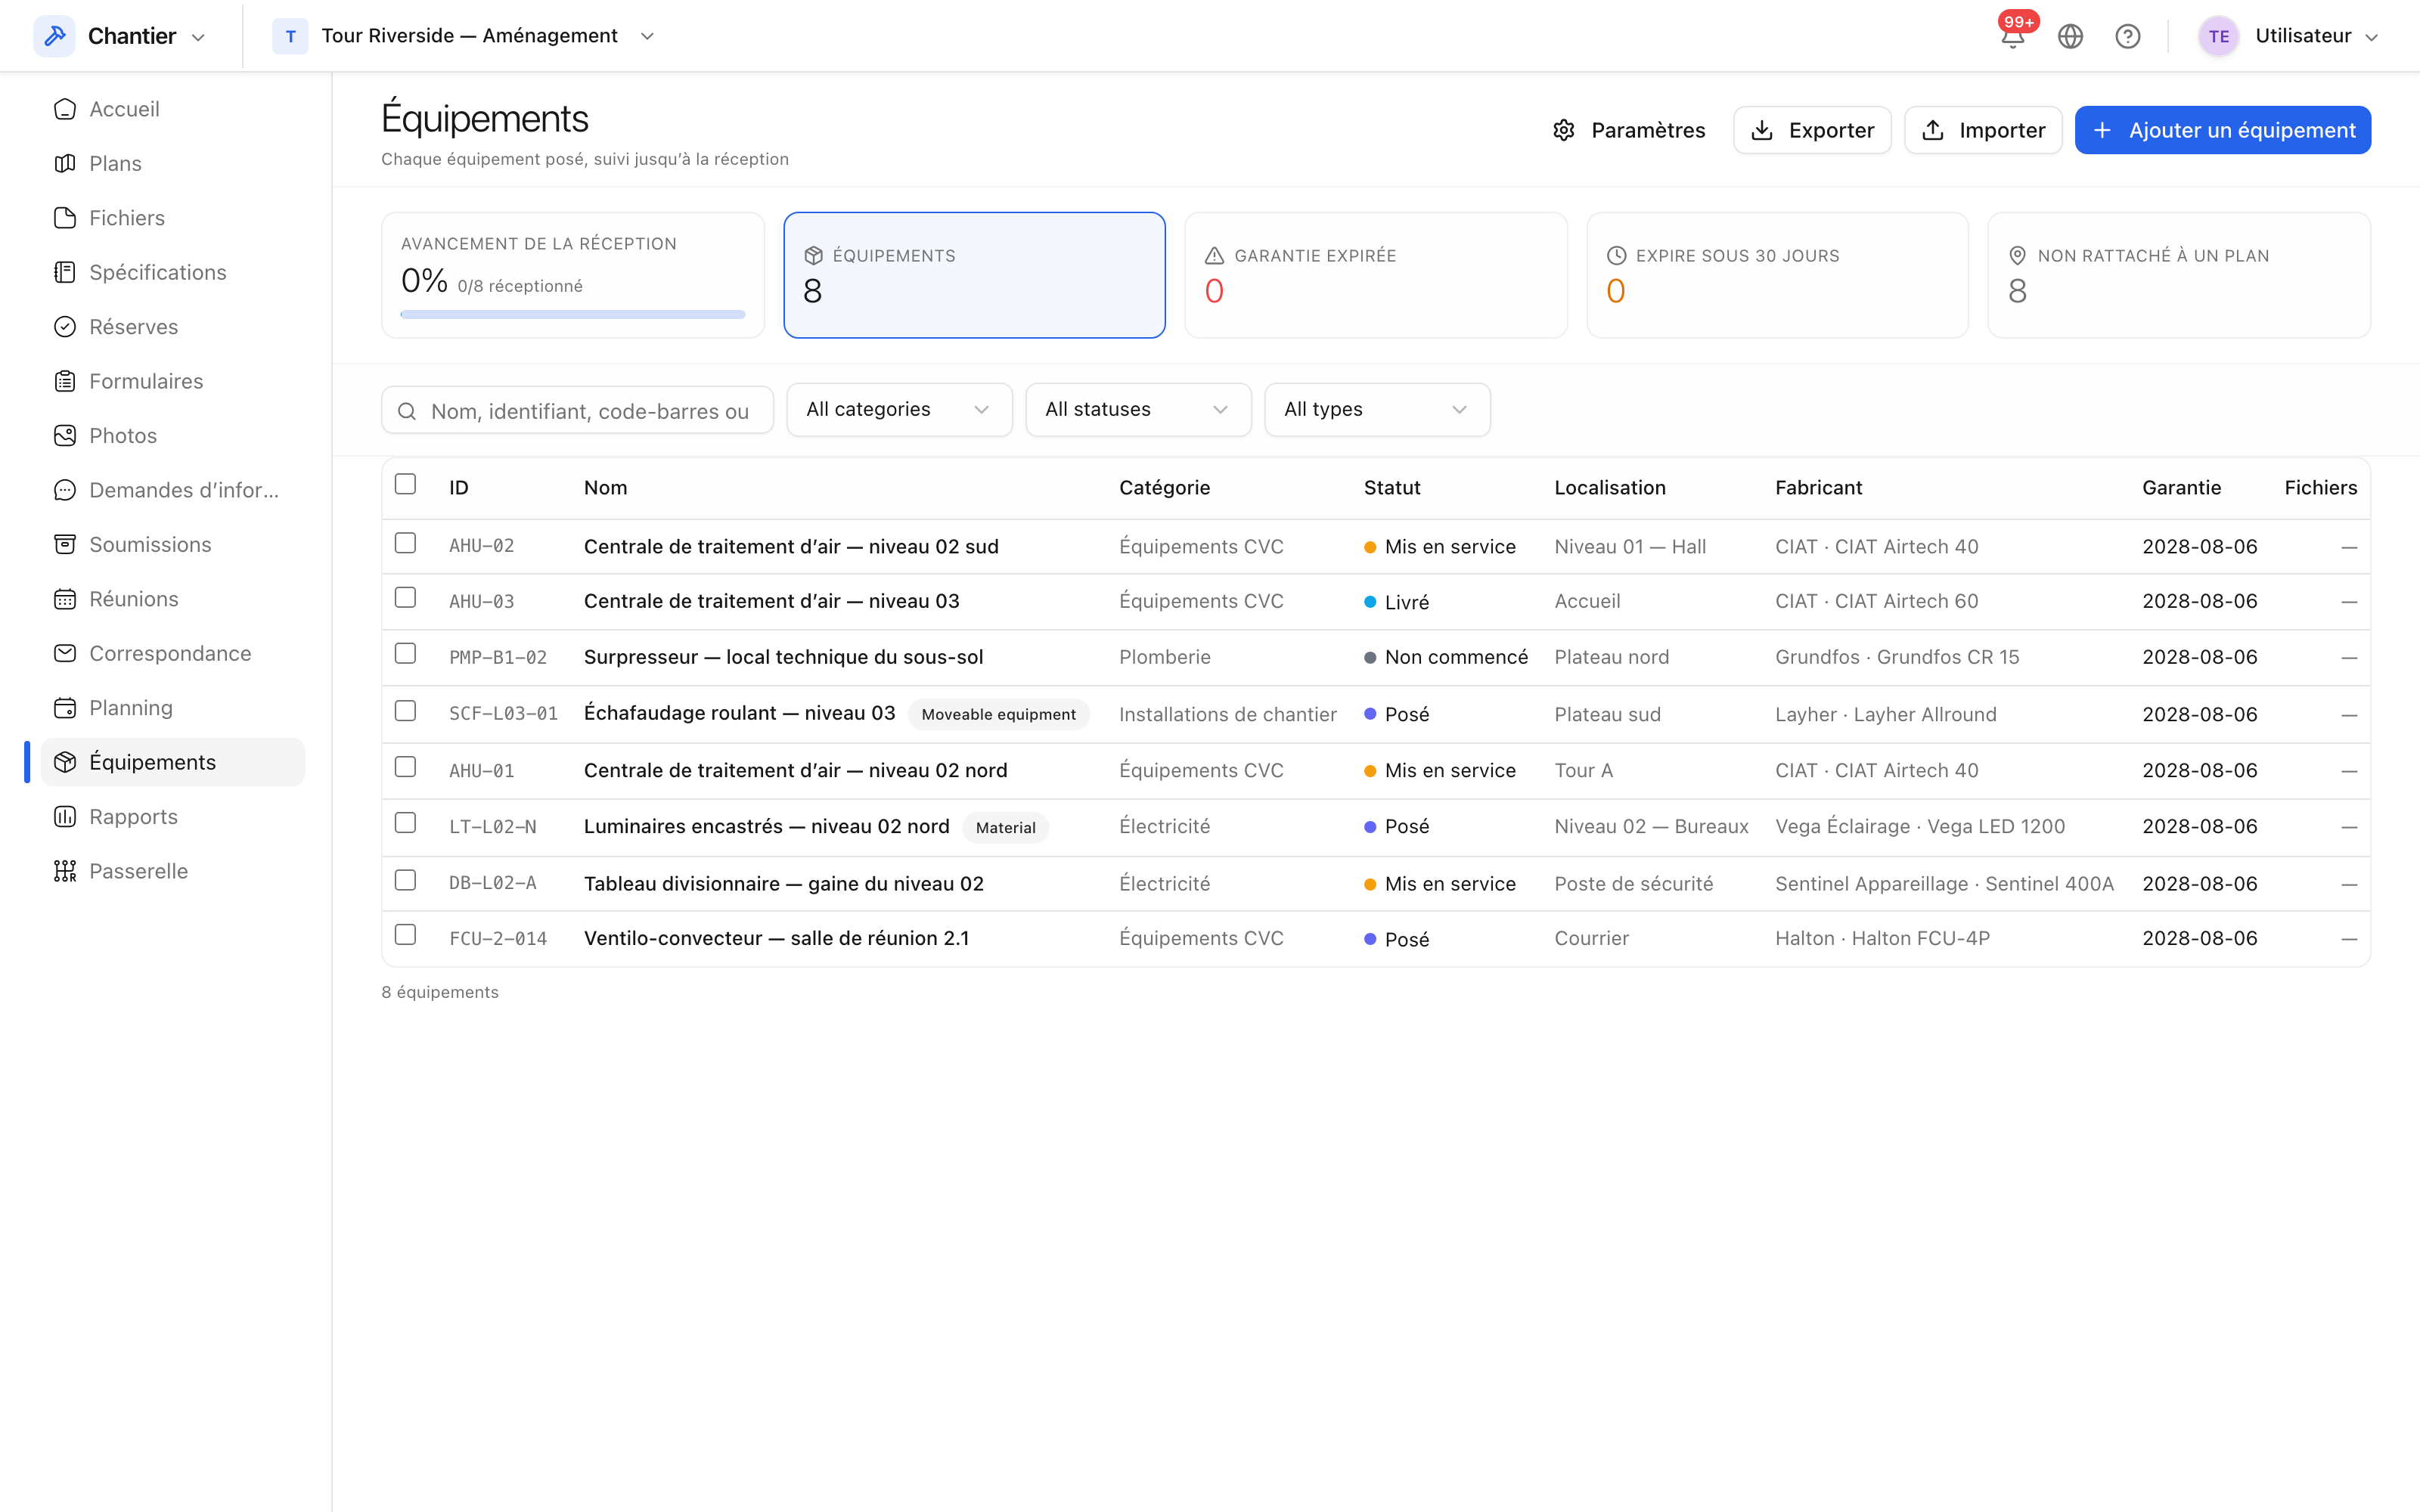2420x1512 pixels.
Task: Check the PMP-B1-02 row checkbox
Action: pos(405,653)
